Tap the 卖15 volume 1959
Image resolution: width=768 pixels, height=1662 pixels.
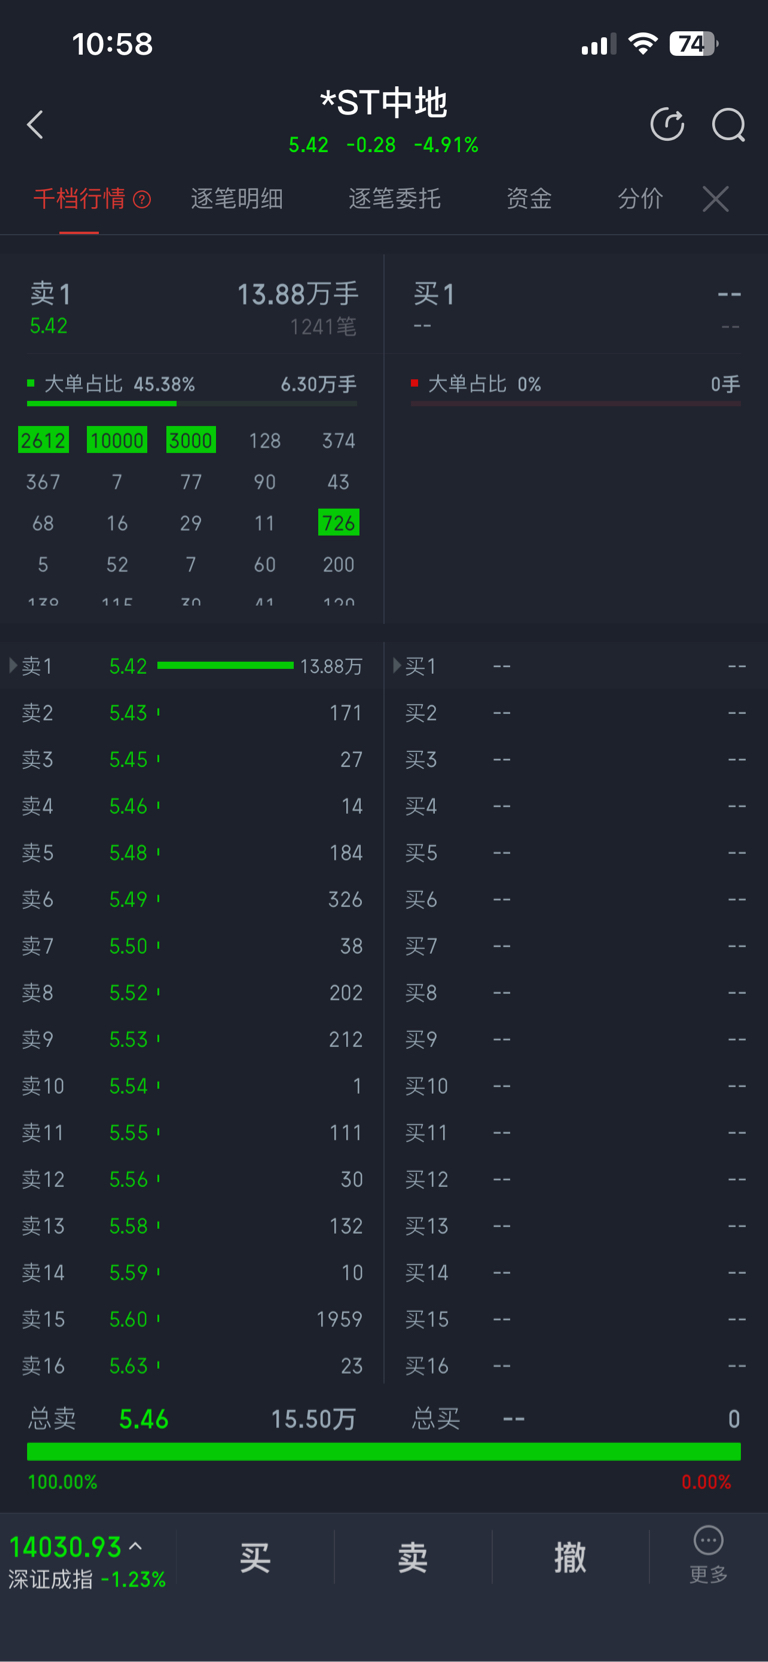pos(339,1320)
